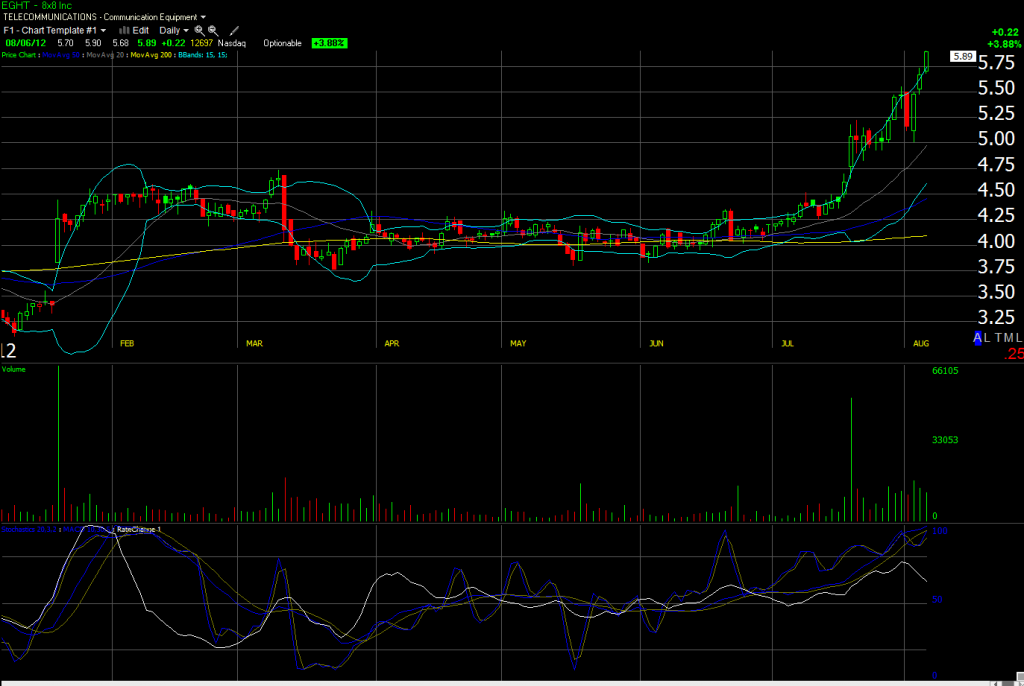Toggle the first L scale button after A

987,338
